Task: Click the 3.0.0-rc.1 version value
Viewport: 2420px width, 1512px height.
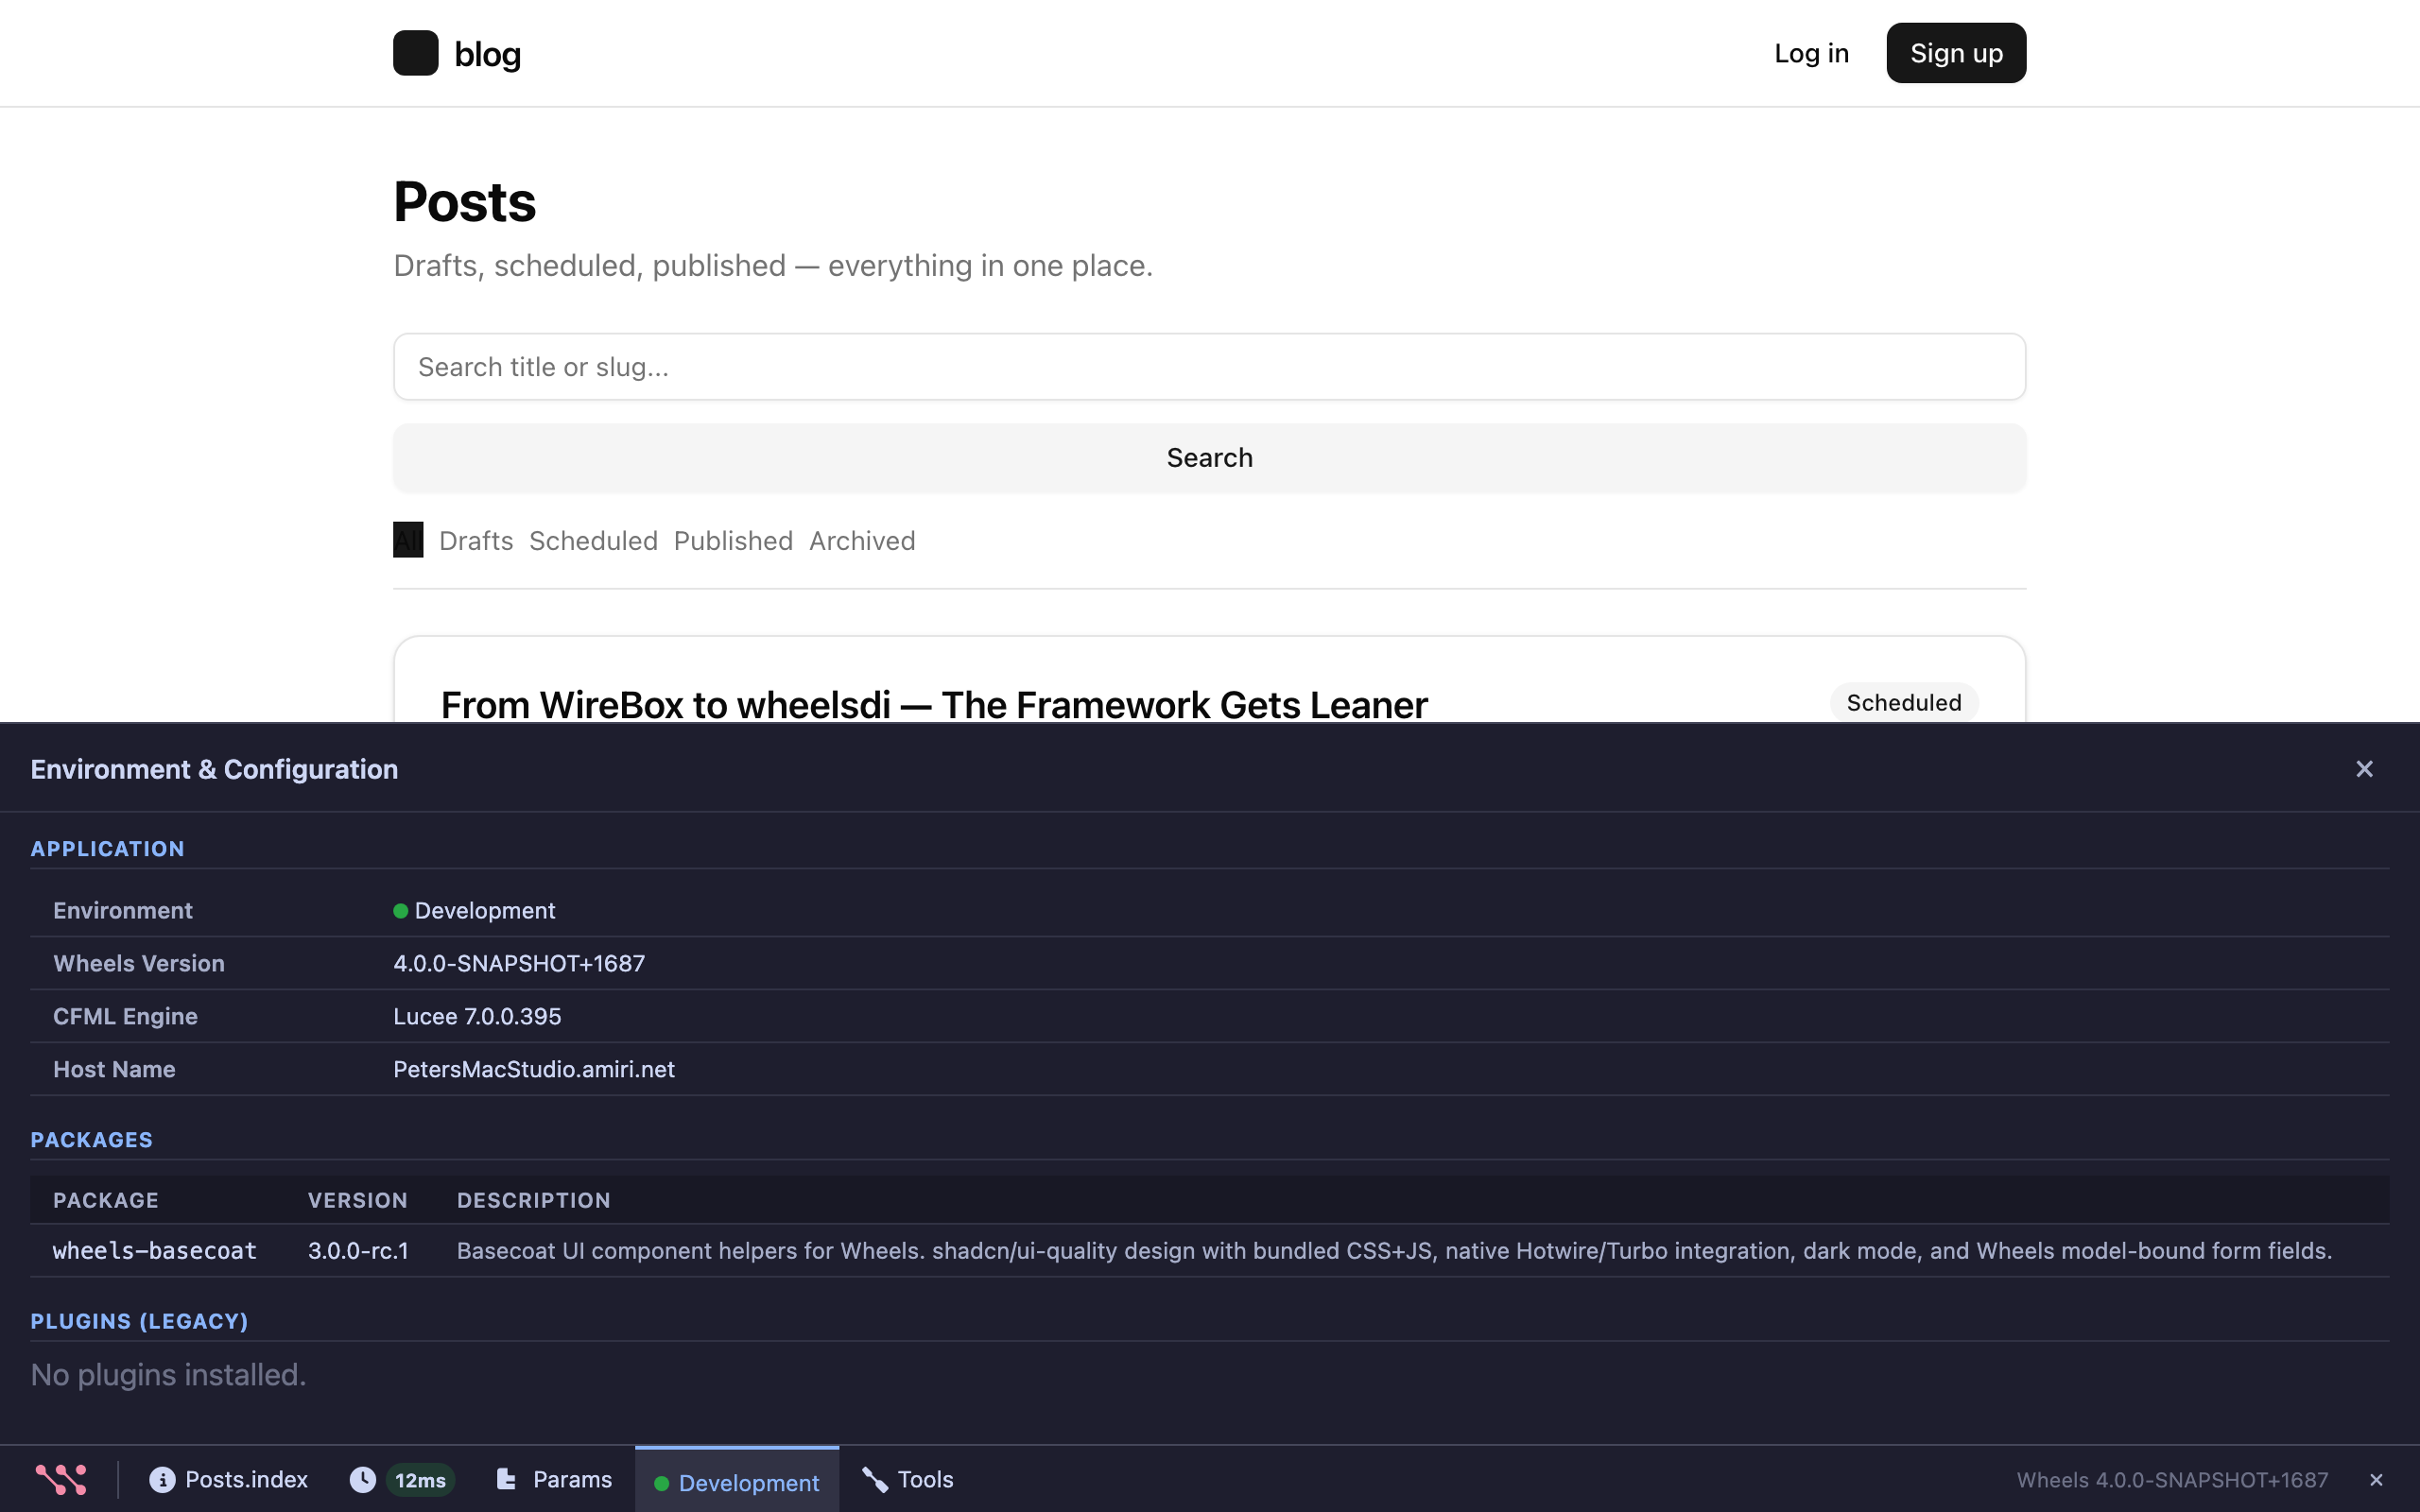Action: [x=358, y=1251]
